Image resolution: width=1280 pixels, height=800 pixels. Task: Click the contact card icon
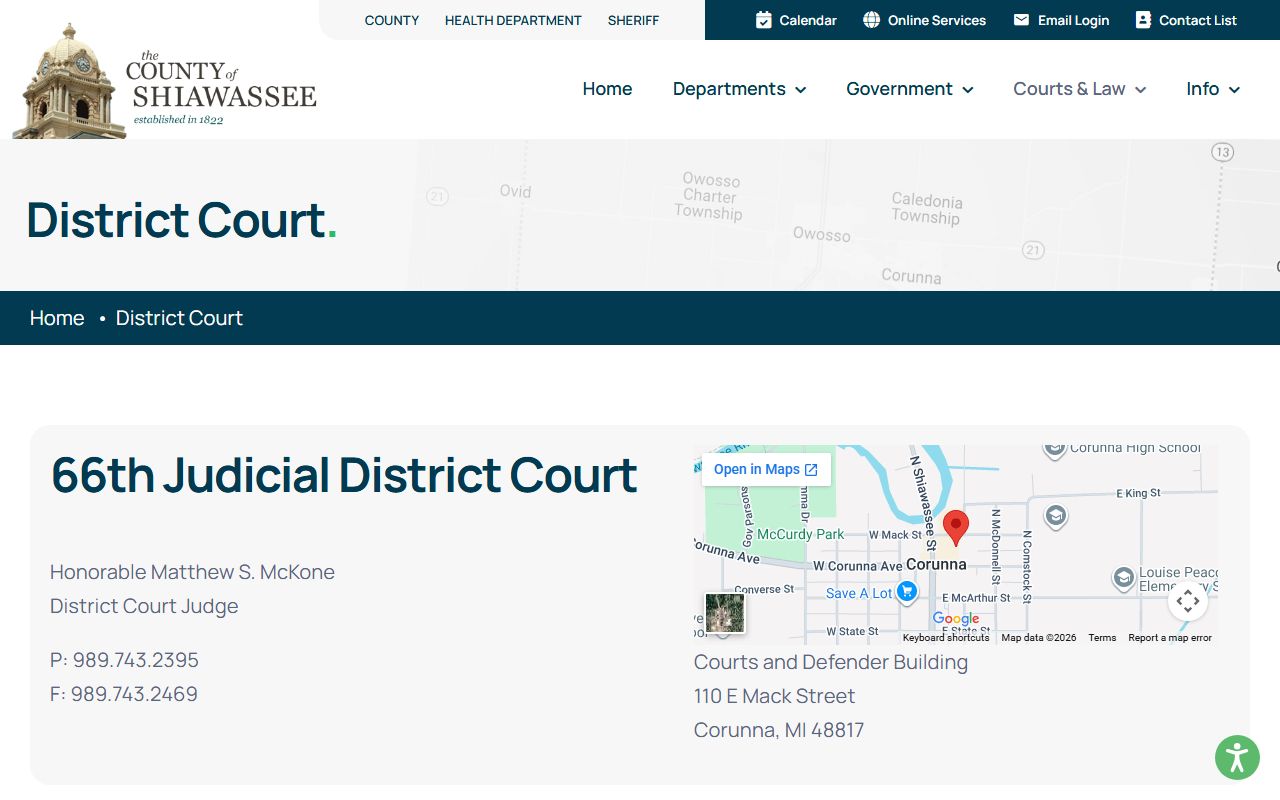1143,20
